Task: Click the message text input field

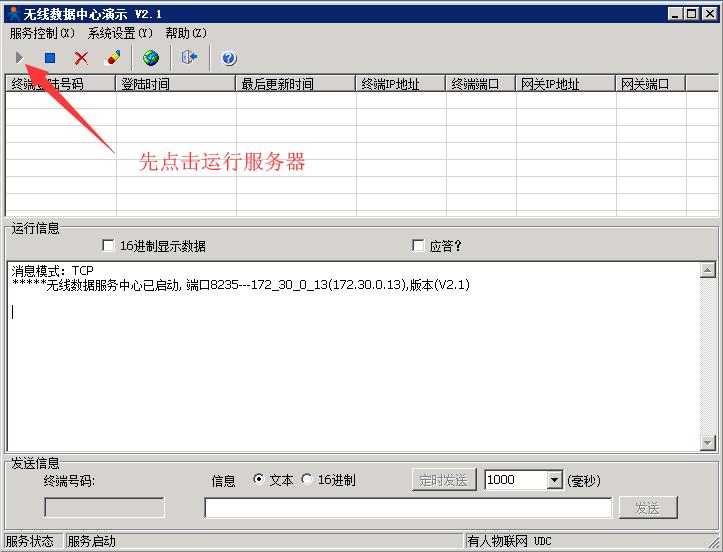Action: pos(408,508)
